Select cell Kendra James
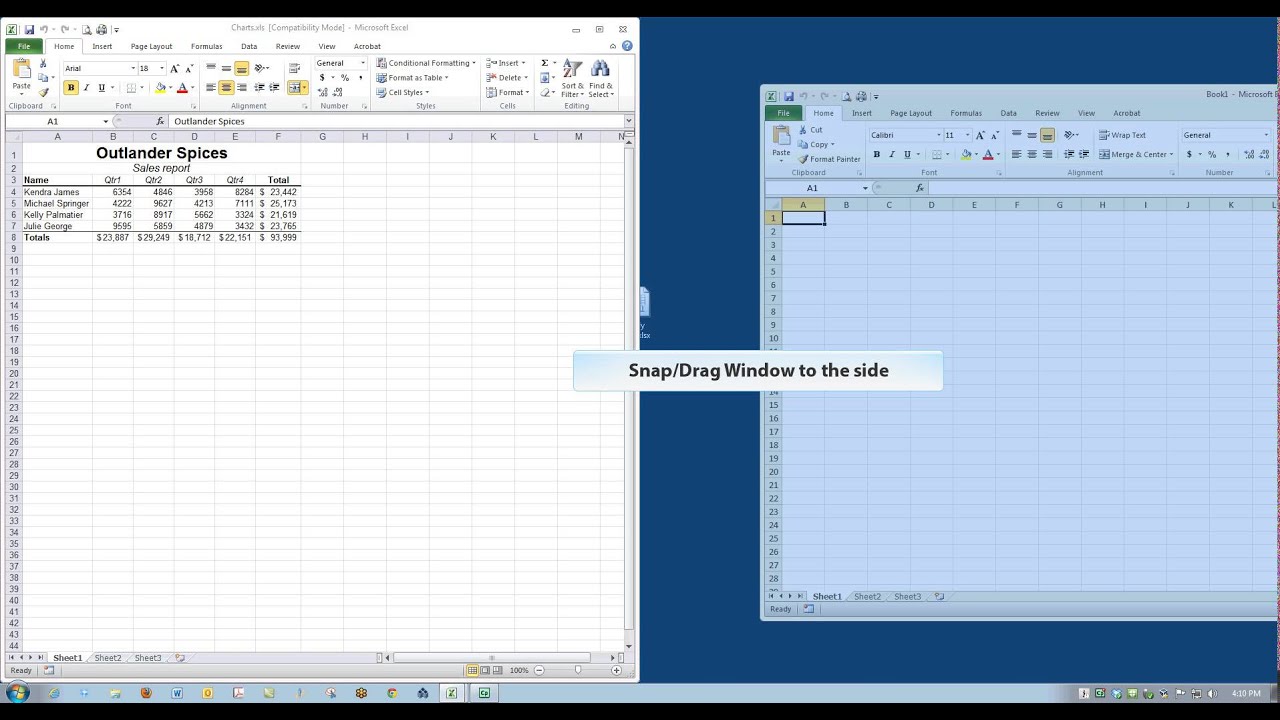1280x720 pixels. (x=57, y=192)
